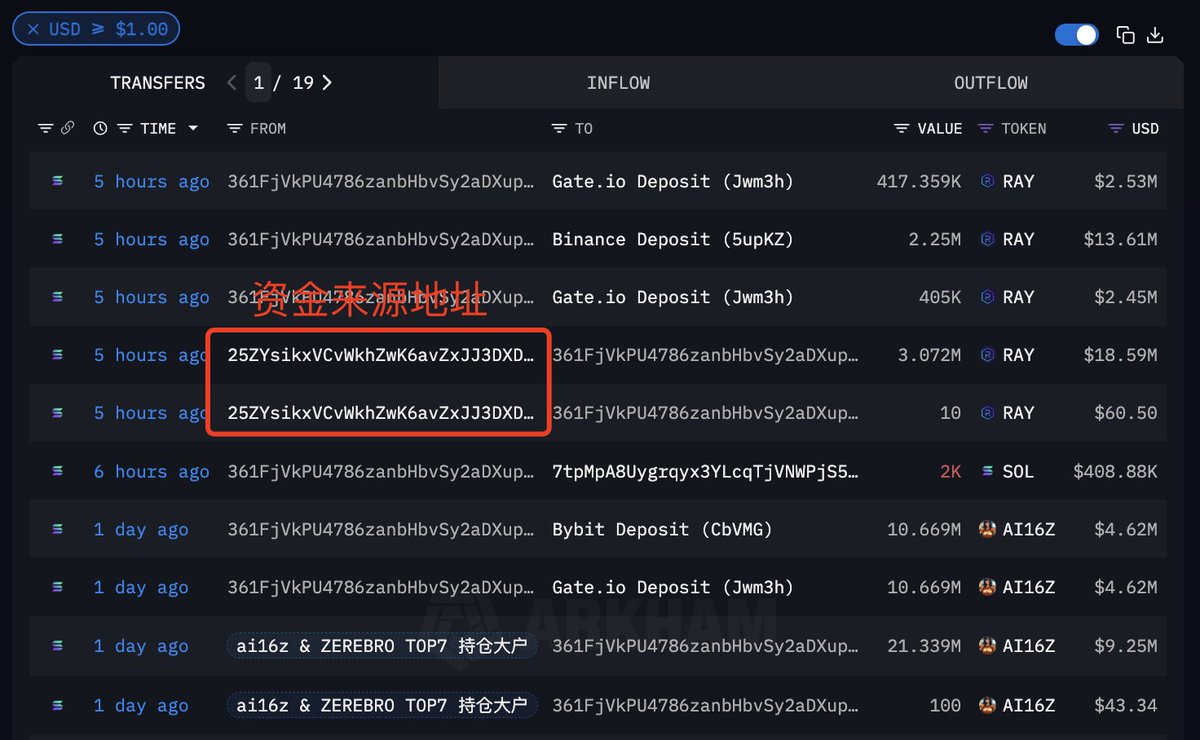Viewport: 1200px width, 740px height.
Task: Click the link icon in the table header
Action: point(67,128)
